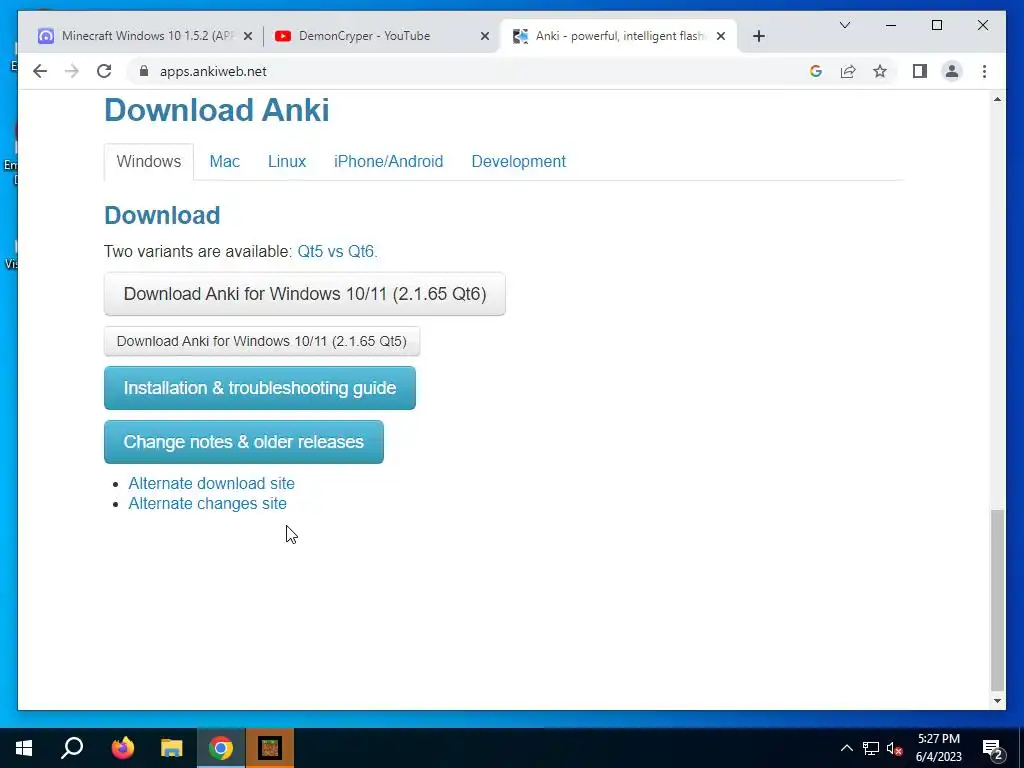View site security lock information

144,71
